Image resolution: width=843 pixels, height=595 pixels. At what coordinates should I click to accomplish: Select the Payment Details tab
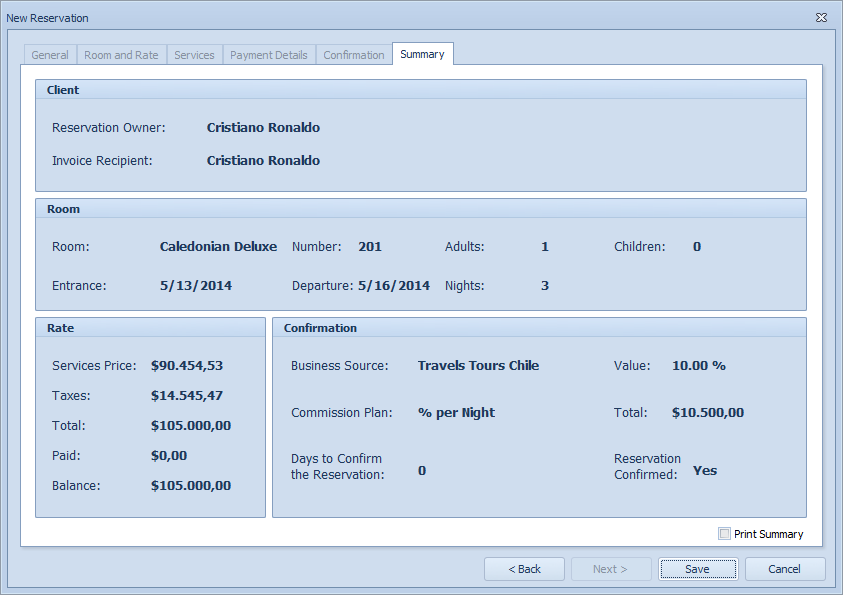(269, 55)
